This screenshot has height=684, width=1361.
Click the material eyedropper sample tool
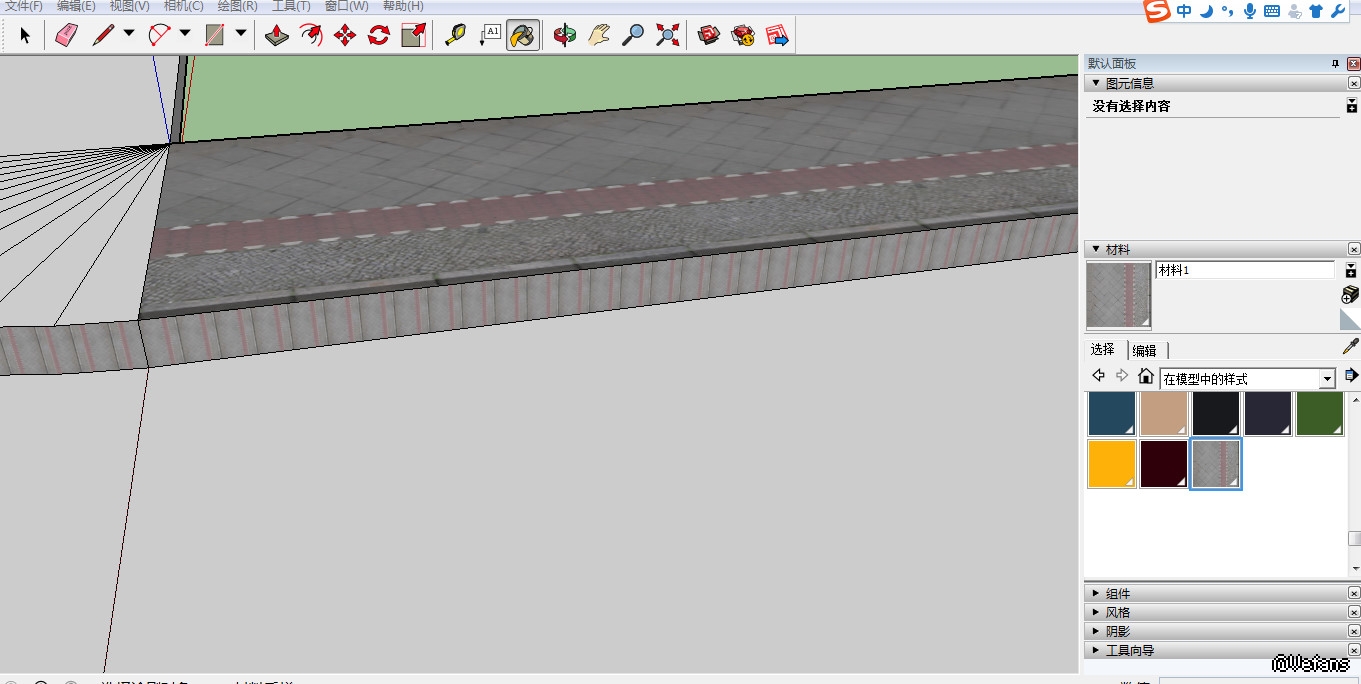click(x=1350, y=347)
